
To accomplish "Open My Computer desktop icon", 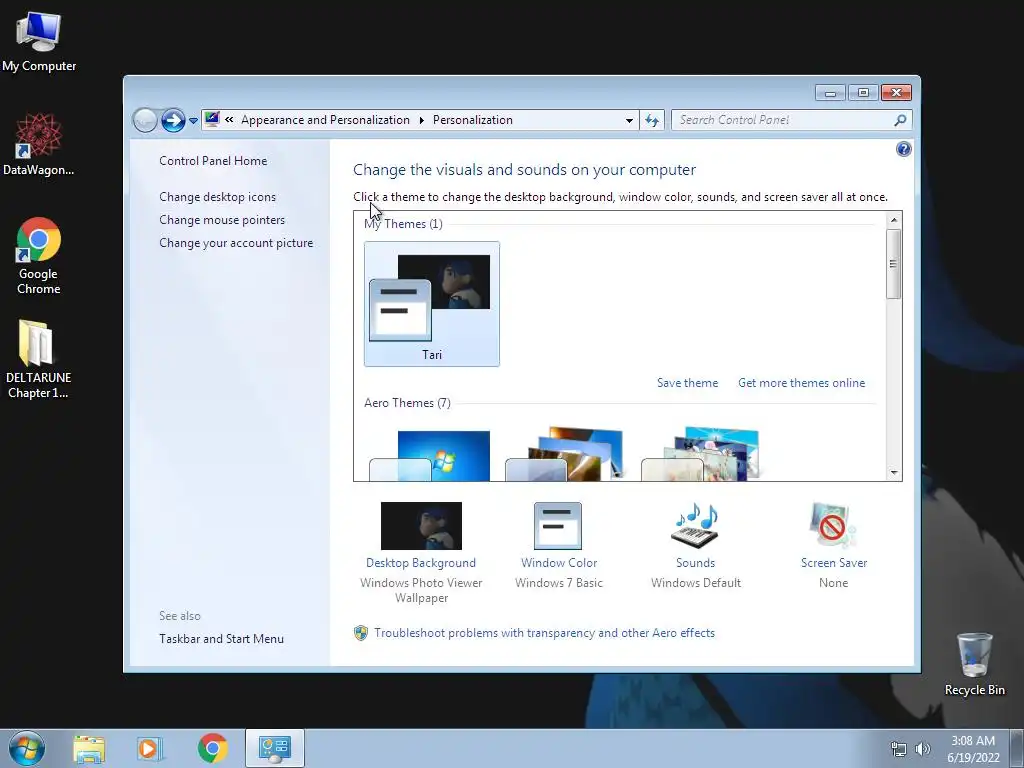I will 39,42.
